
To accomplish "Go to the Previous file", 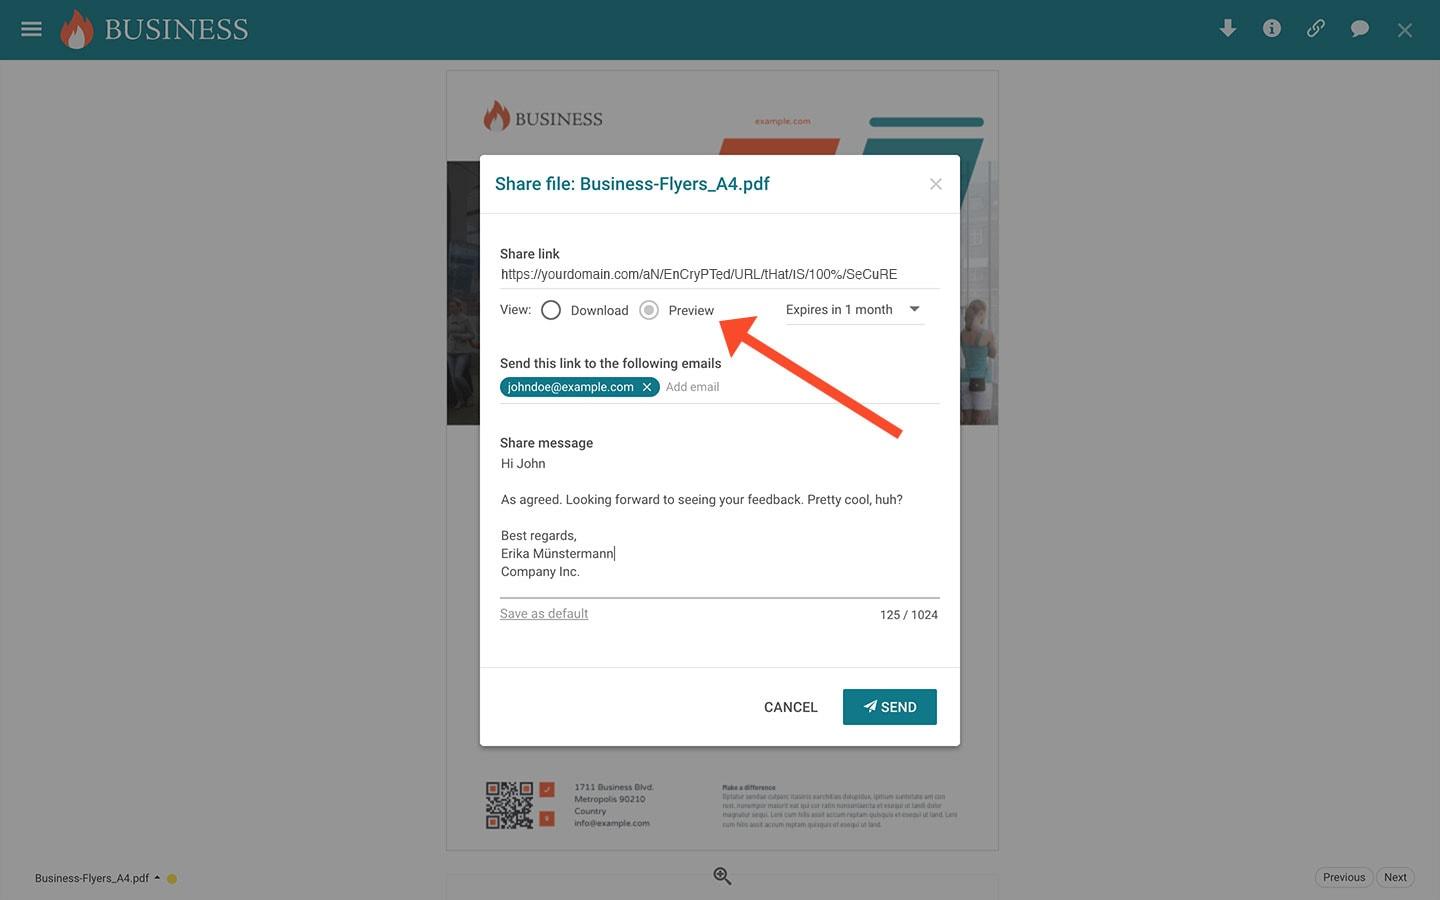I will point(1344,877).
